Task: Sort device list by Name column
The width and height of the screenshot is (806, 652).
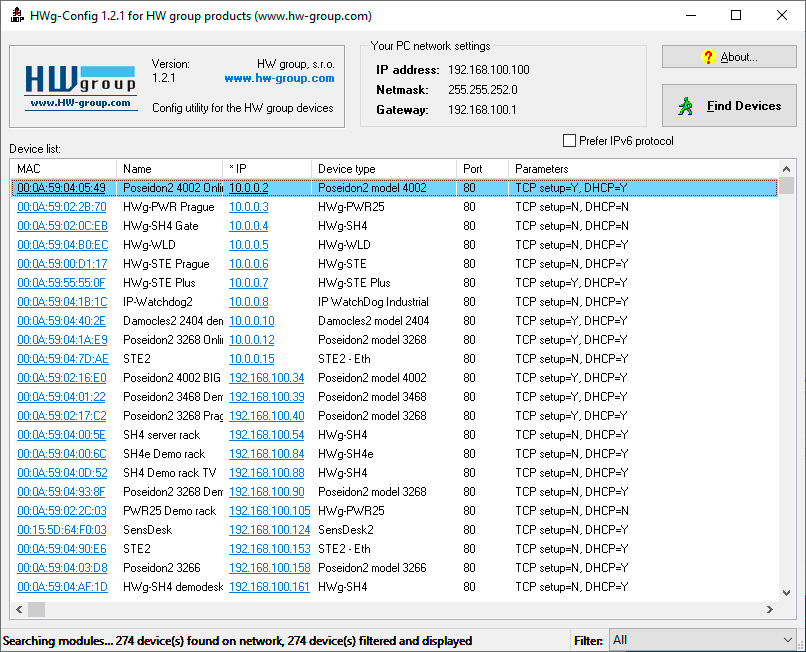Action: pyautogui.click(x=170, y=169)
